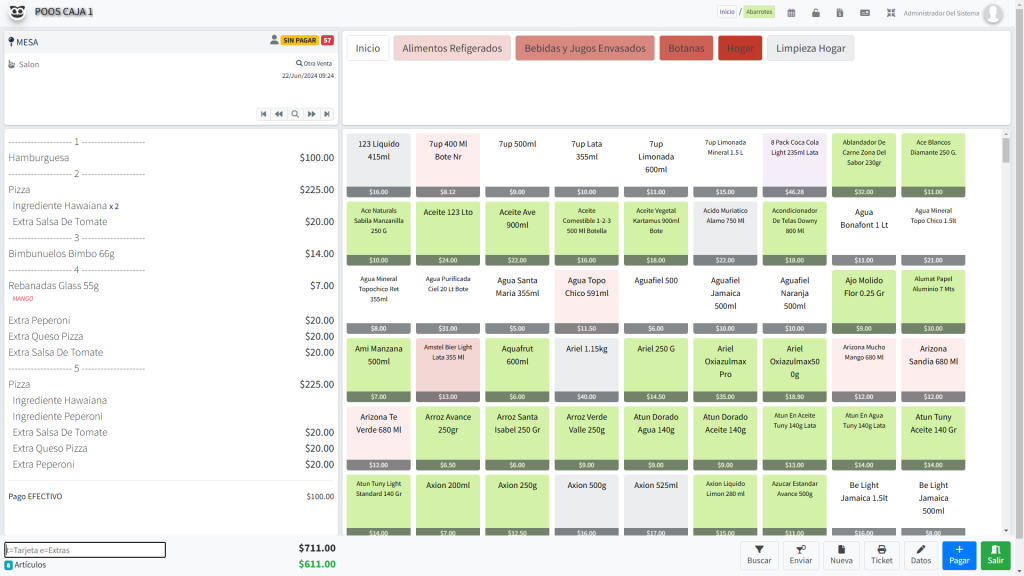
Task: Add Amstel Bier Light Lata product
Action: 448,370
